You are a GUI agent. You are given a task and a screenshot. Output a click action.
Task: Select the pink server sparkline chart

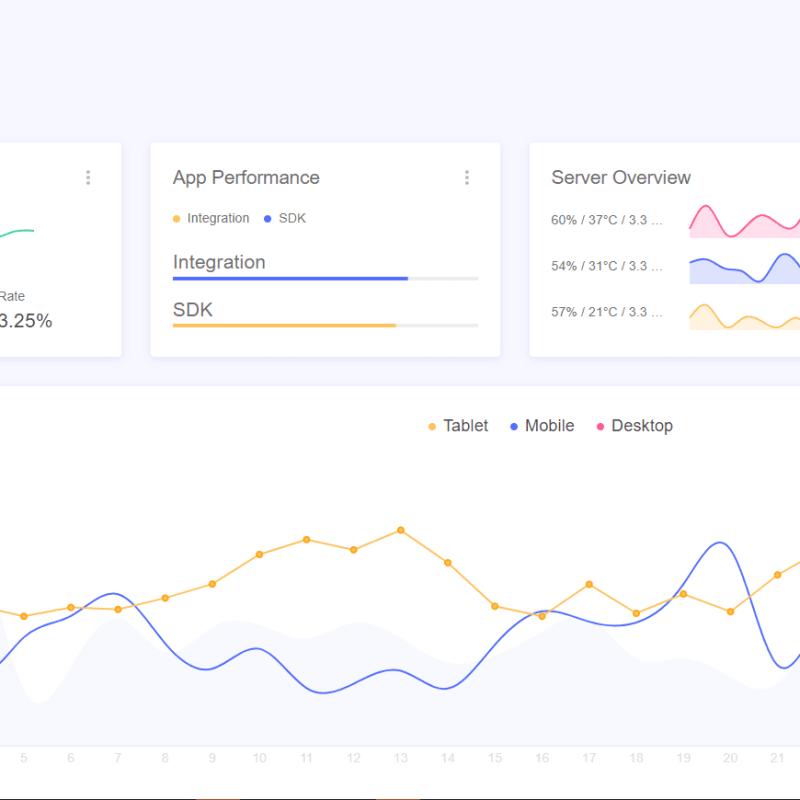click(x=744, y=222)
